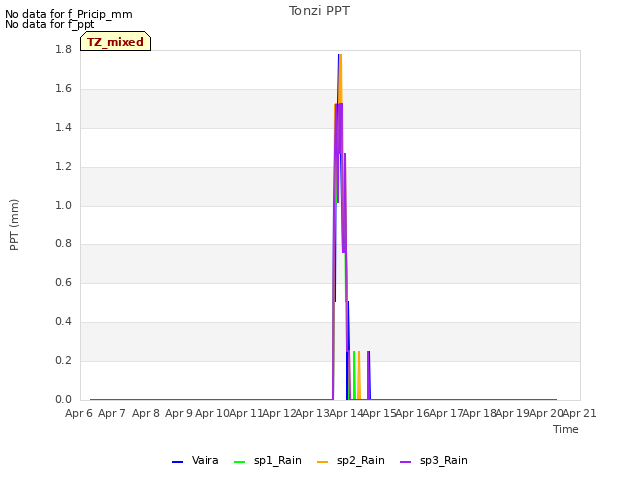
Task: Click the Apr 17 x-axis date label
Action: pos(446,413)
